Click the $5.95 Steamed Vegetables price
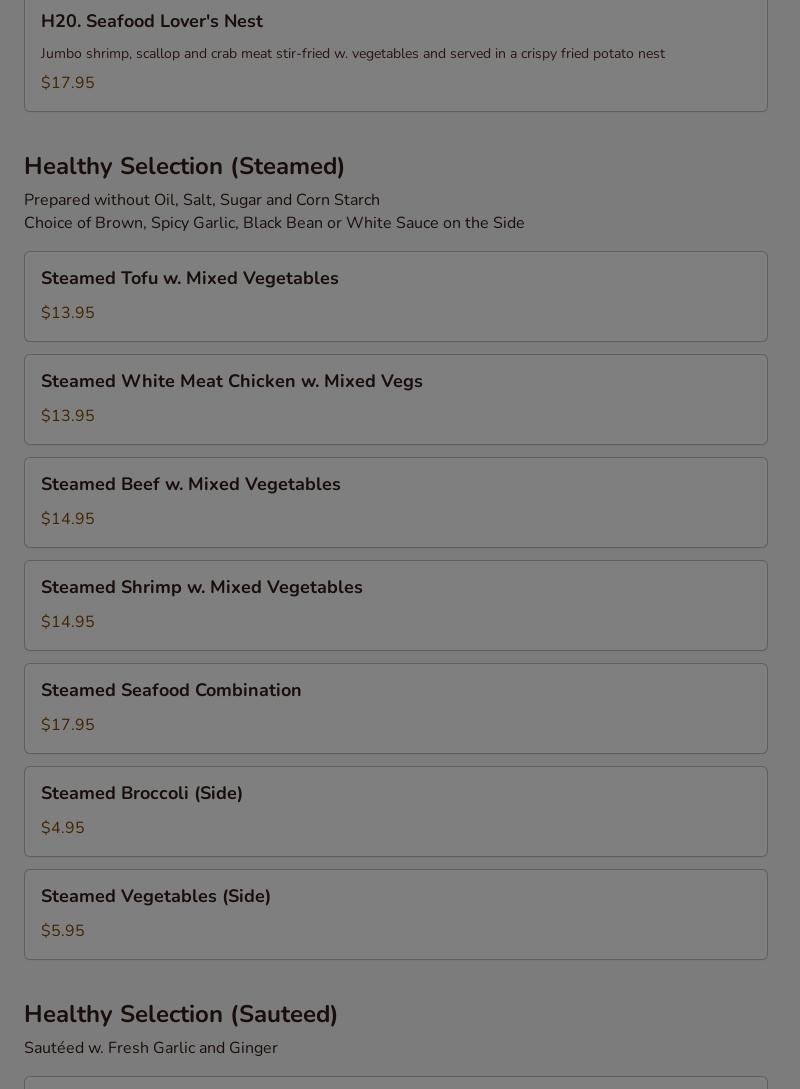800x1089 pixels. (62, 931)
